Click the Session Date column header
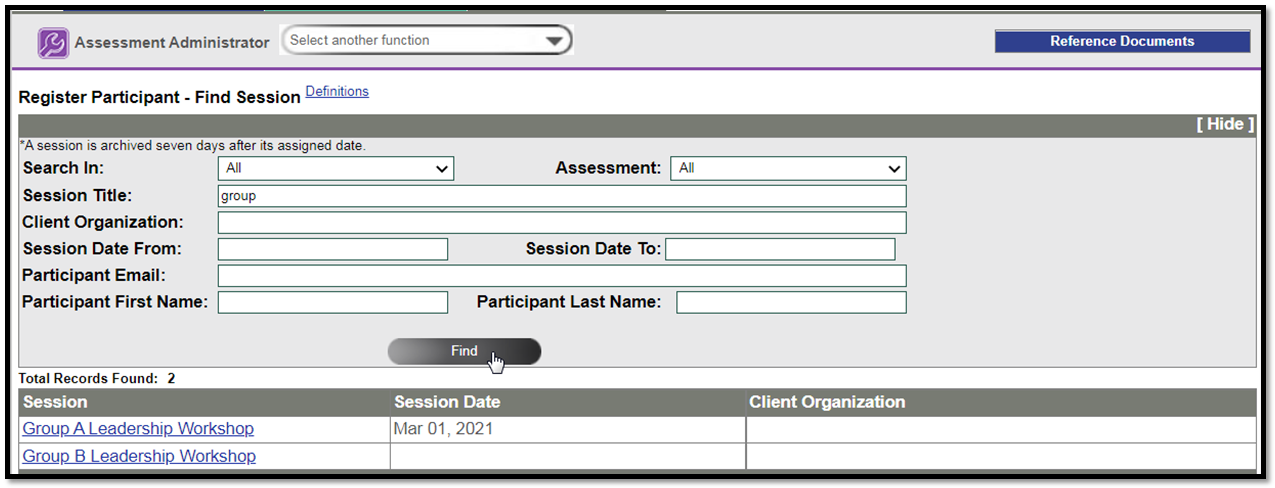 point(447,402)
